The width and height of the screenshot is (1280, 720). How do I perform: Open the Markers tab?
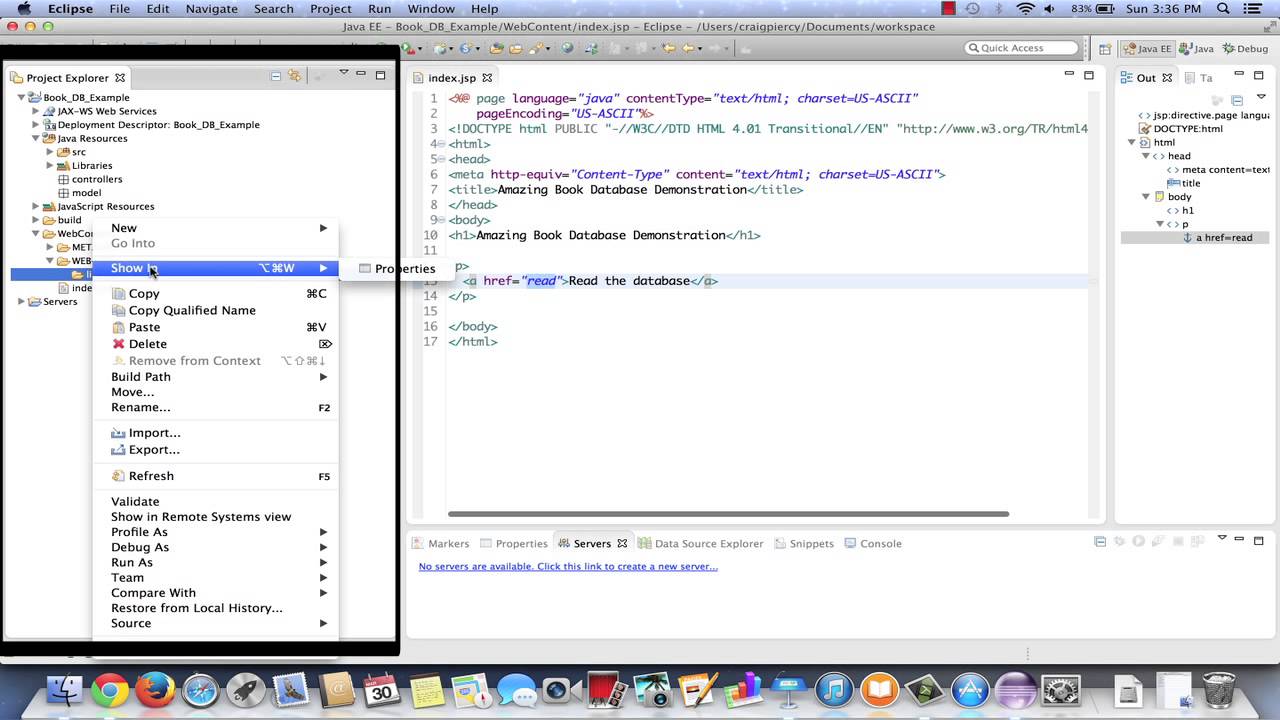click(441, 543)
